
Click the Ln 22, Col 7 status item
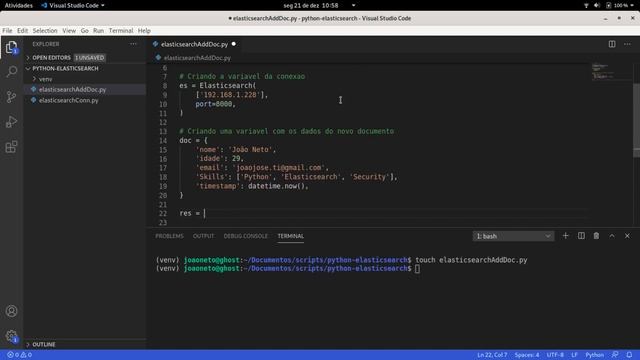click(492, 355)
